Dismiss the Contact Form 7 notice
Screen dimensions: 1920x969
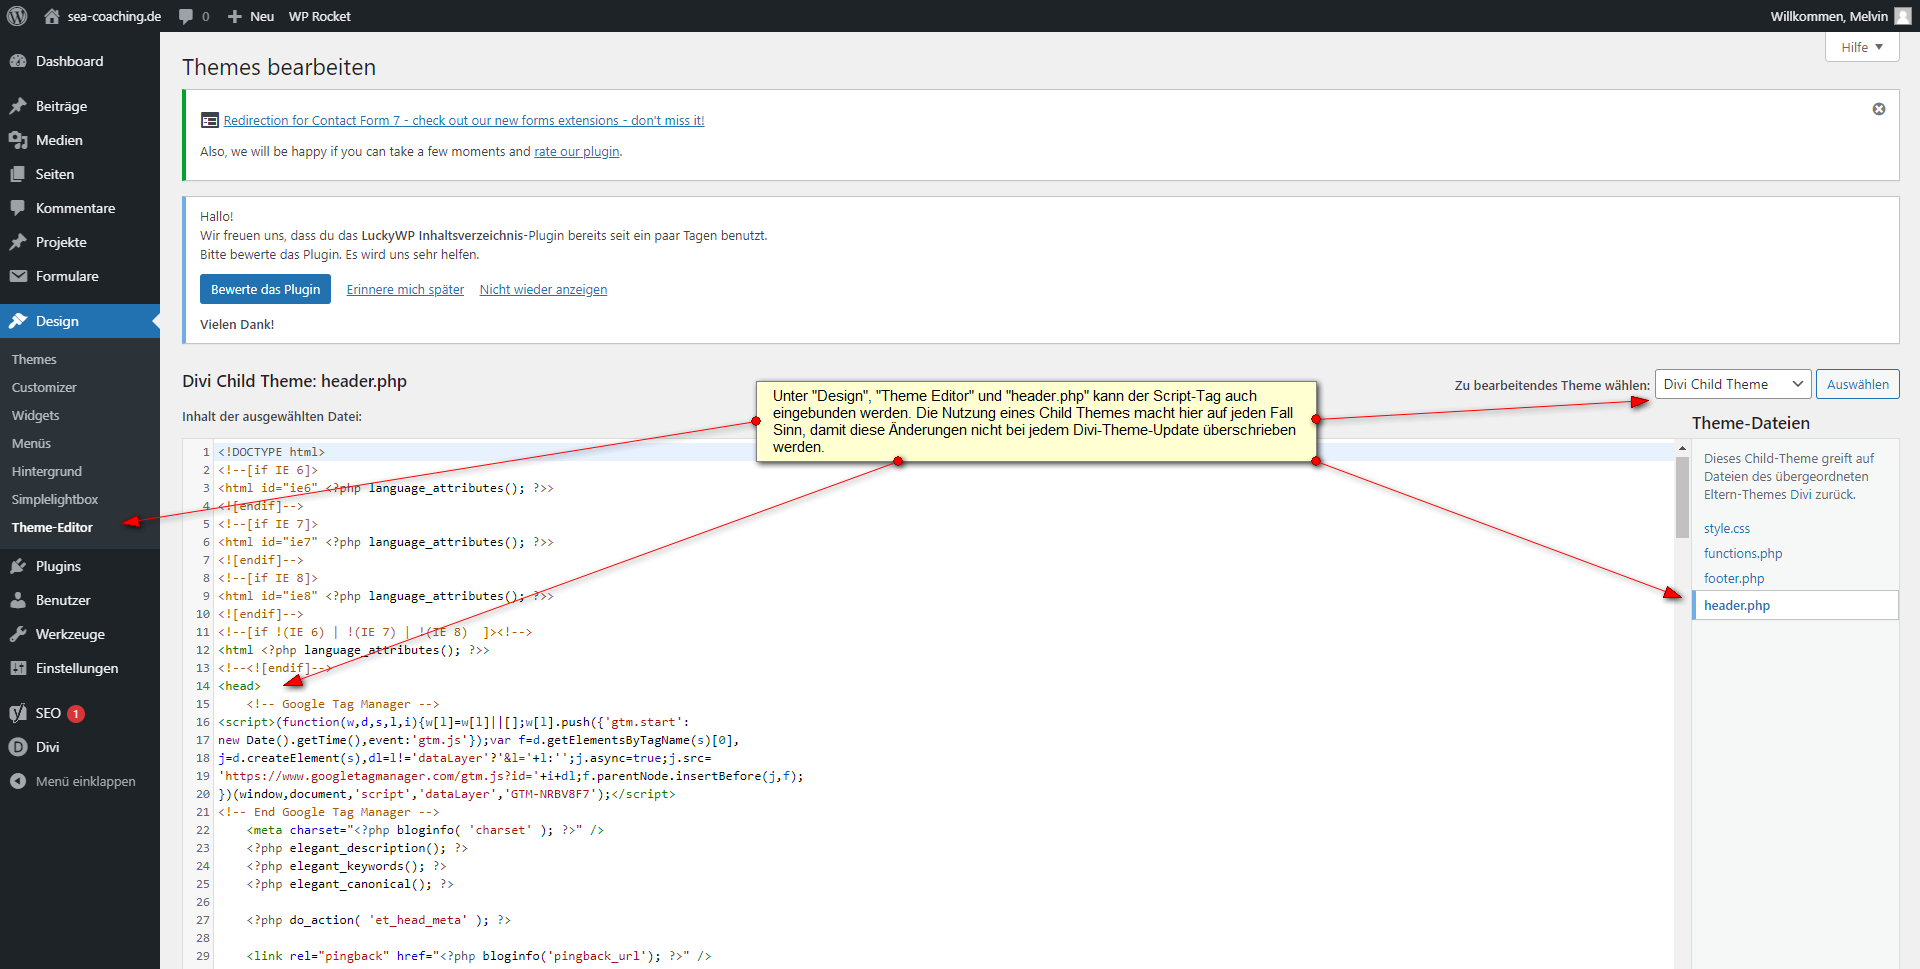tap(1878, 109)
